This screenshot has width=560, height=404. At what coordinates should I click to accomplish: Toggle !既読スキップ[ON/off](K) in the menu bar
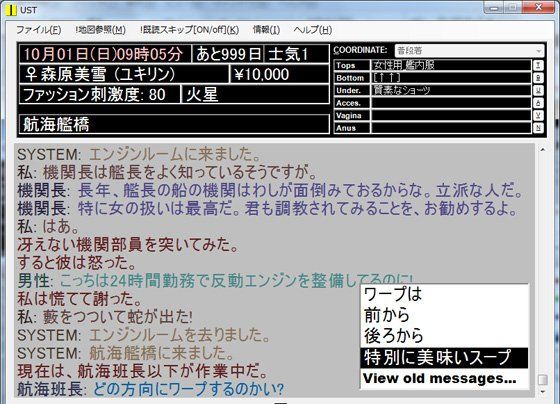pyautogui.click(x=190, y=30)
